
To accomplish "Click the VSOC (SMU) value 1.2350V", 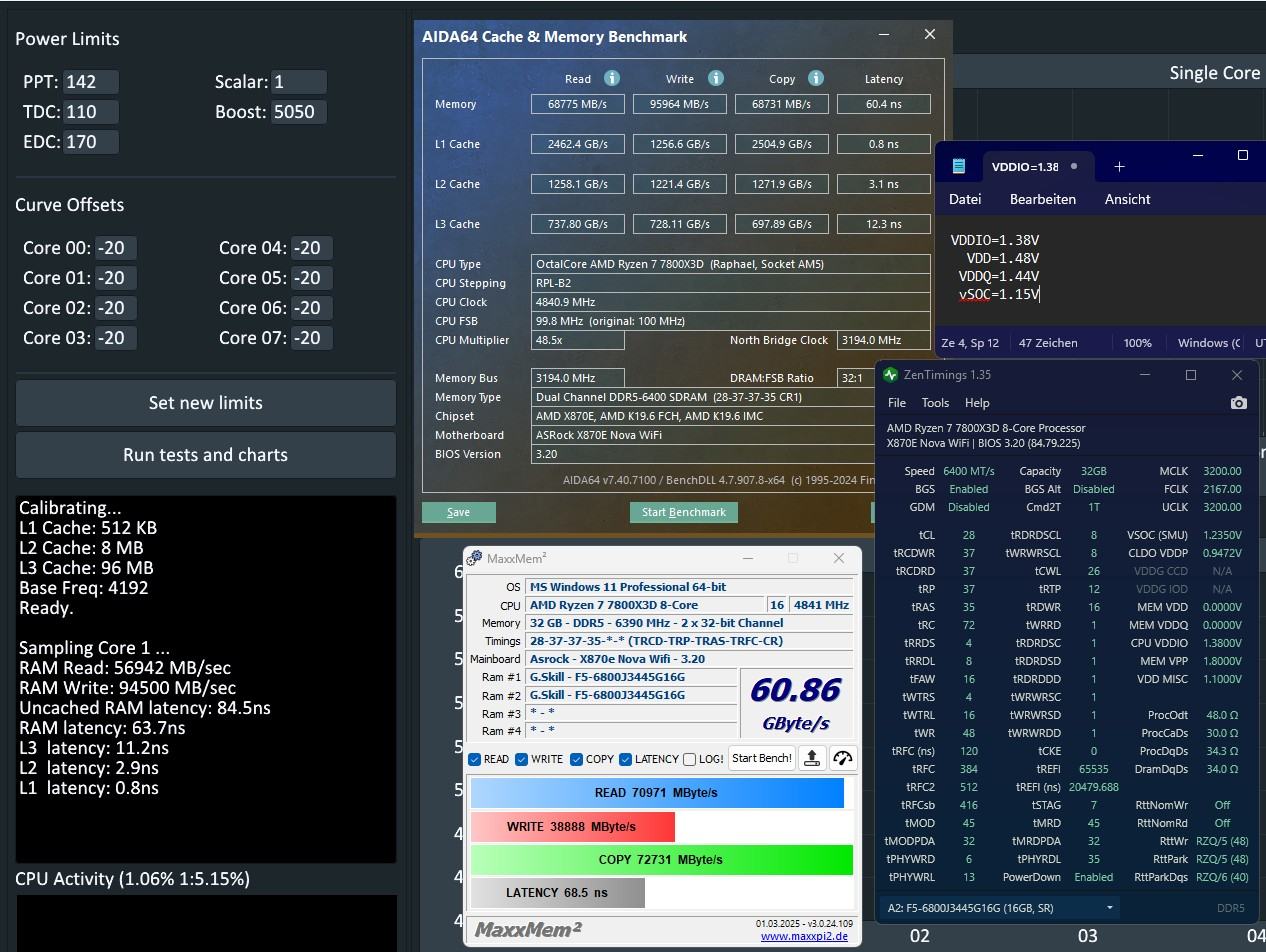I will pyautogui.click(x=1221, y=535).
